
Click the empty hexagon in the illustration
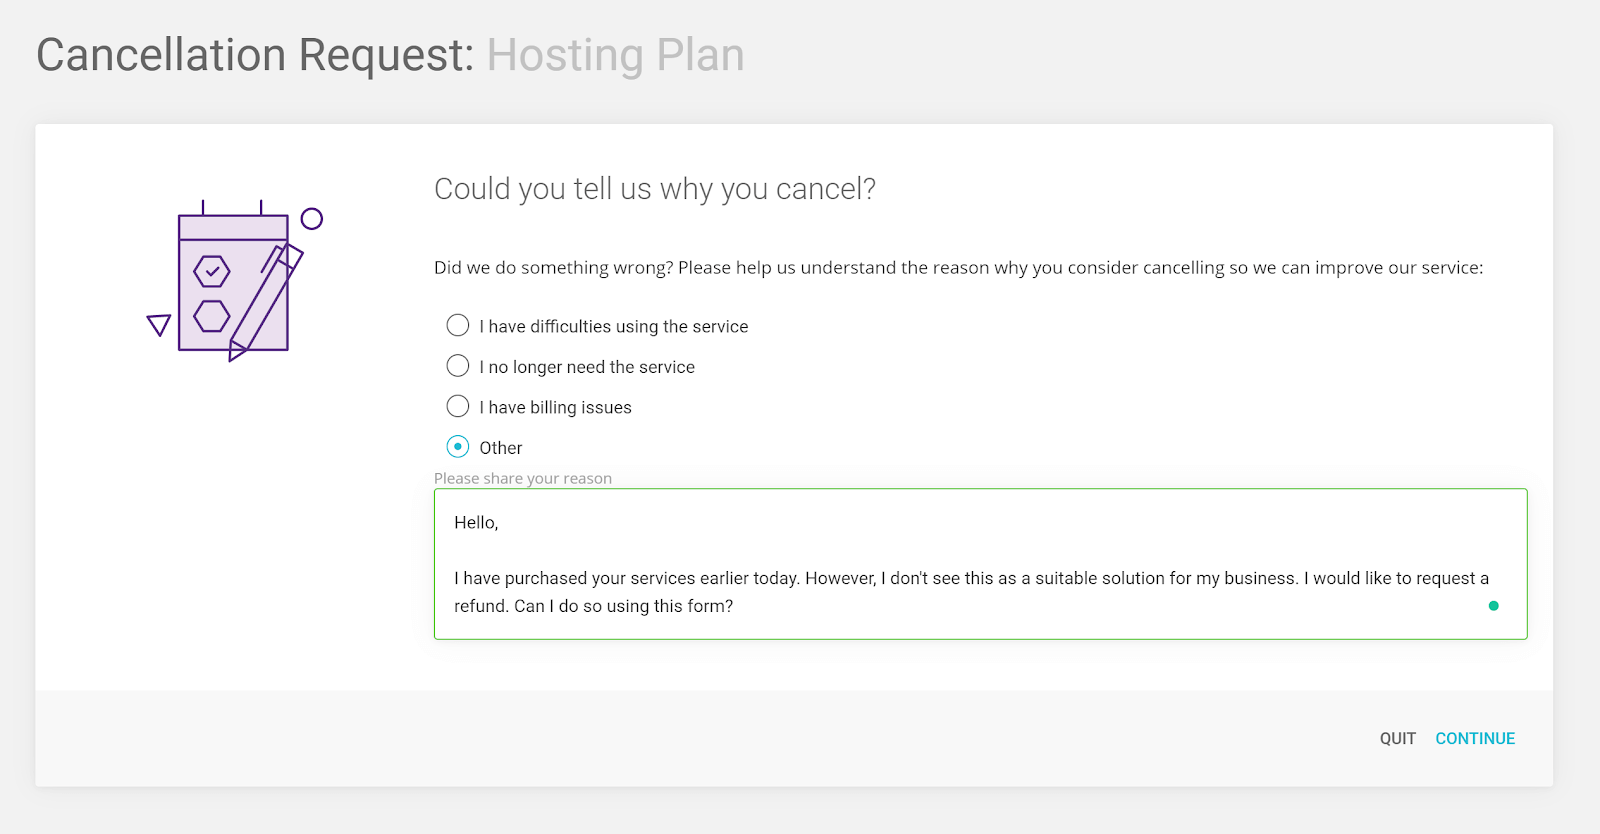212,316
